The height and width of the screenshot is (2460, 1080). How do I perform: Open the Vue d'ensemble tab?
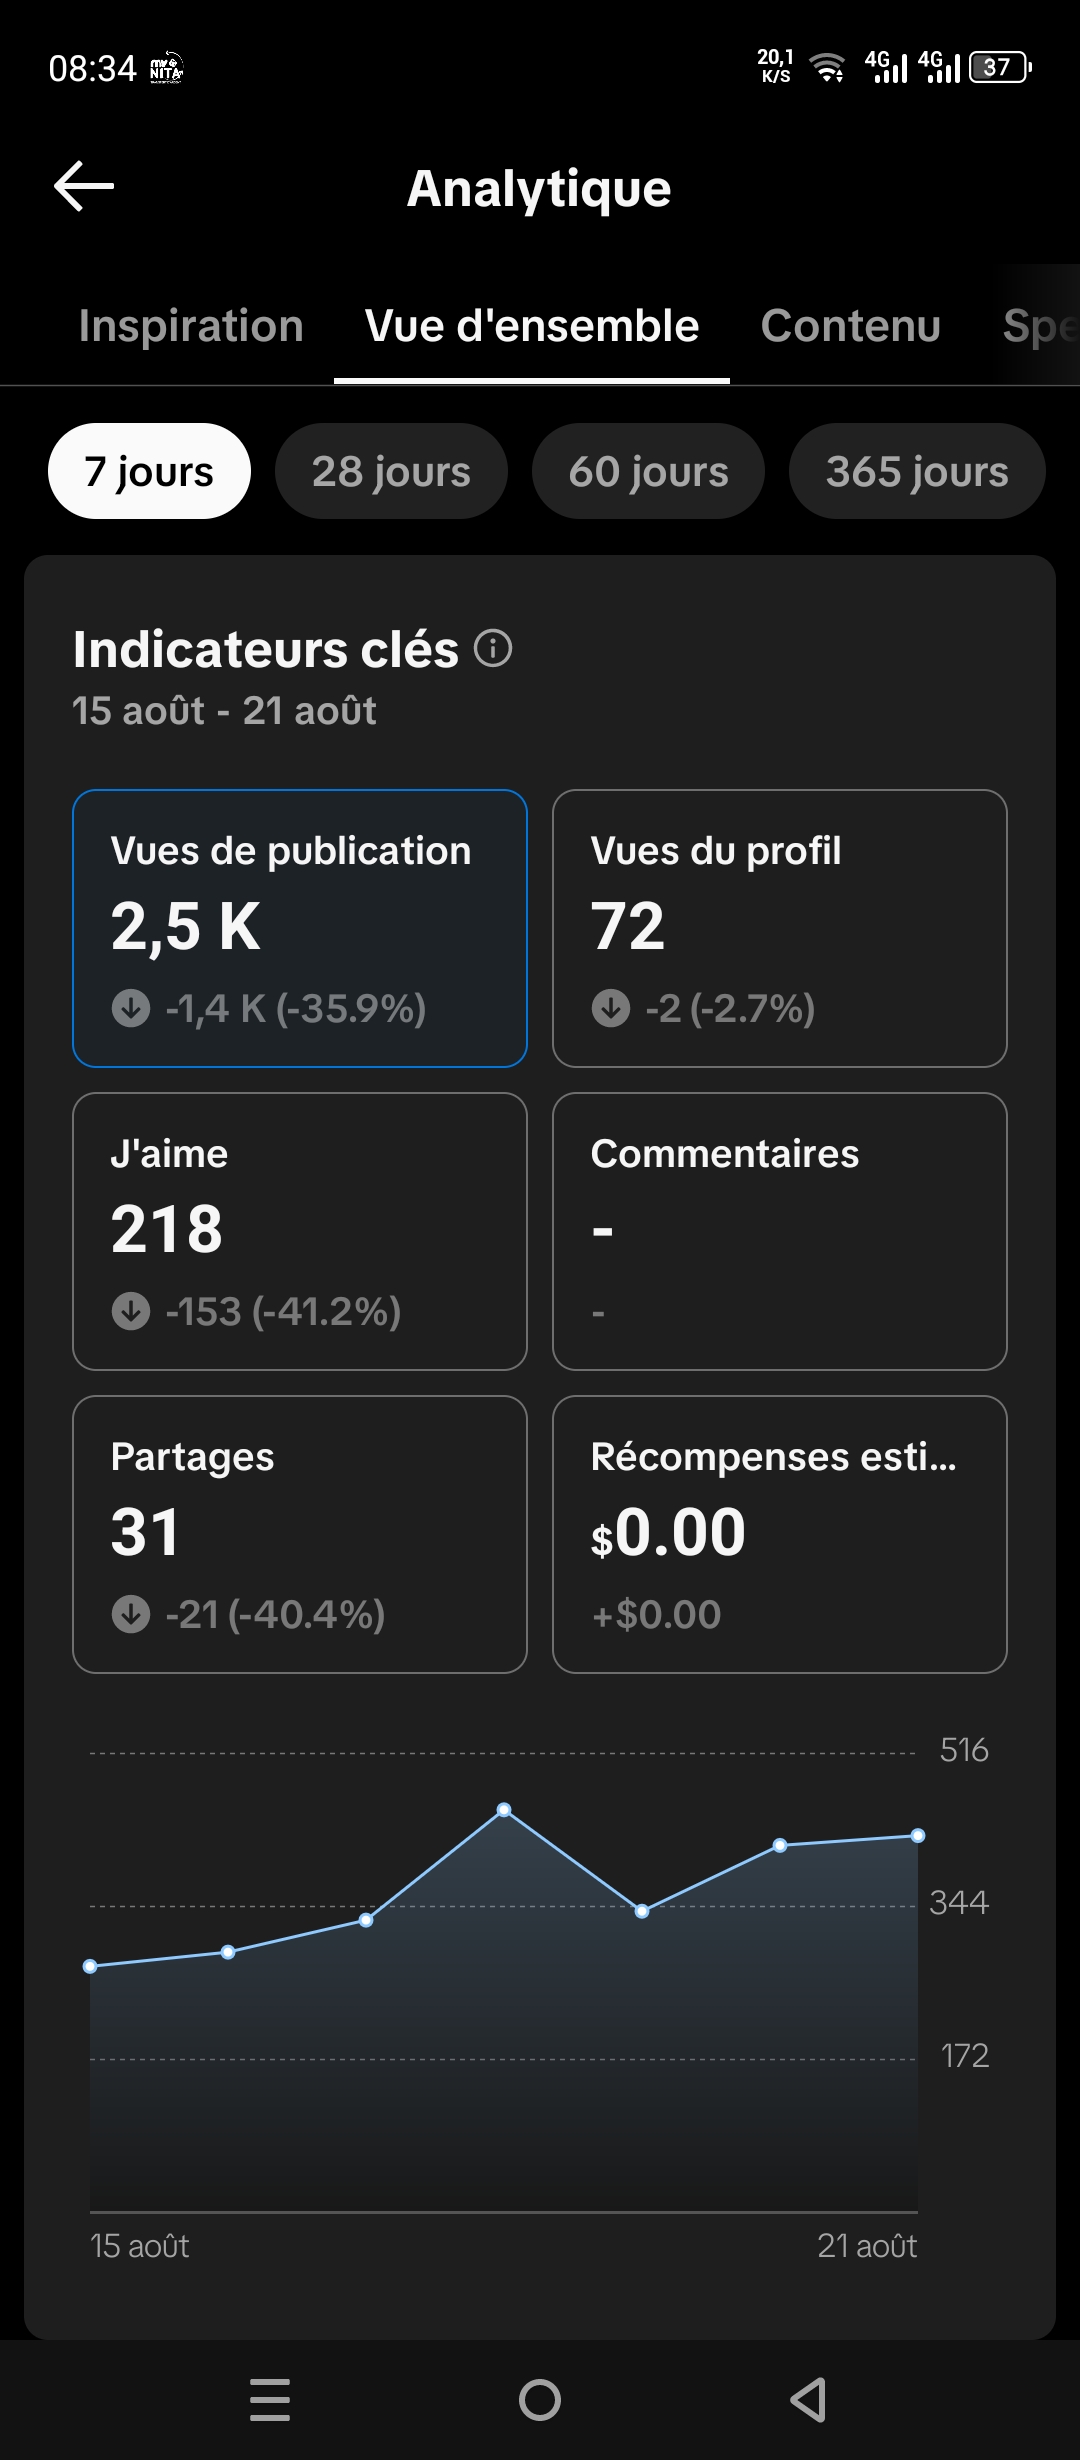pos(532,326)
